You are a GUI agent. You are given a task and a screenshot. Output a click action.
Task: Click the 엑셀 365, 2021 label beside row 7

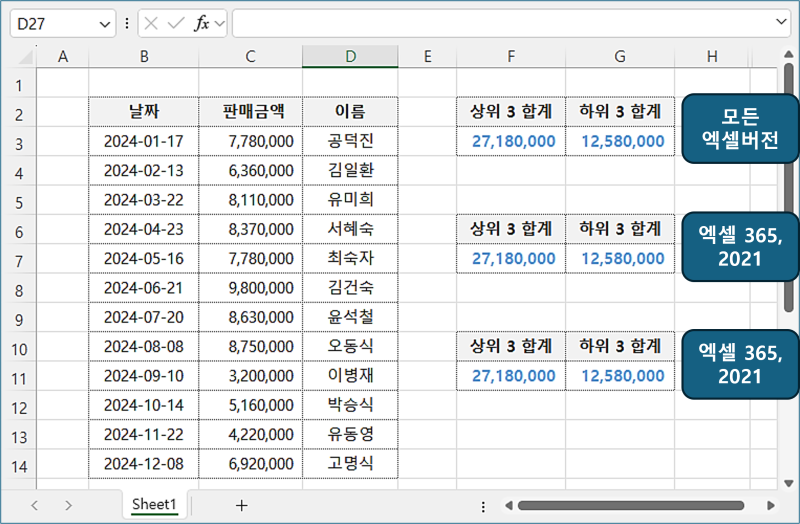(x=741, y=246)
